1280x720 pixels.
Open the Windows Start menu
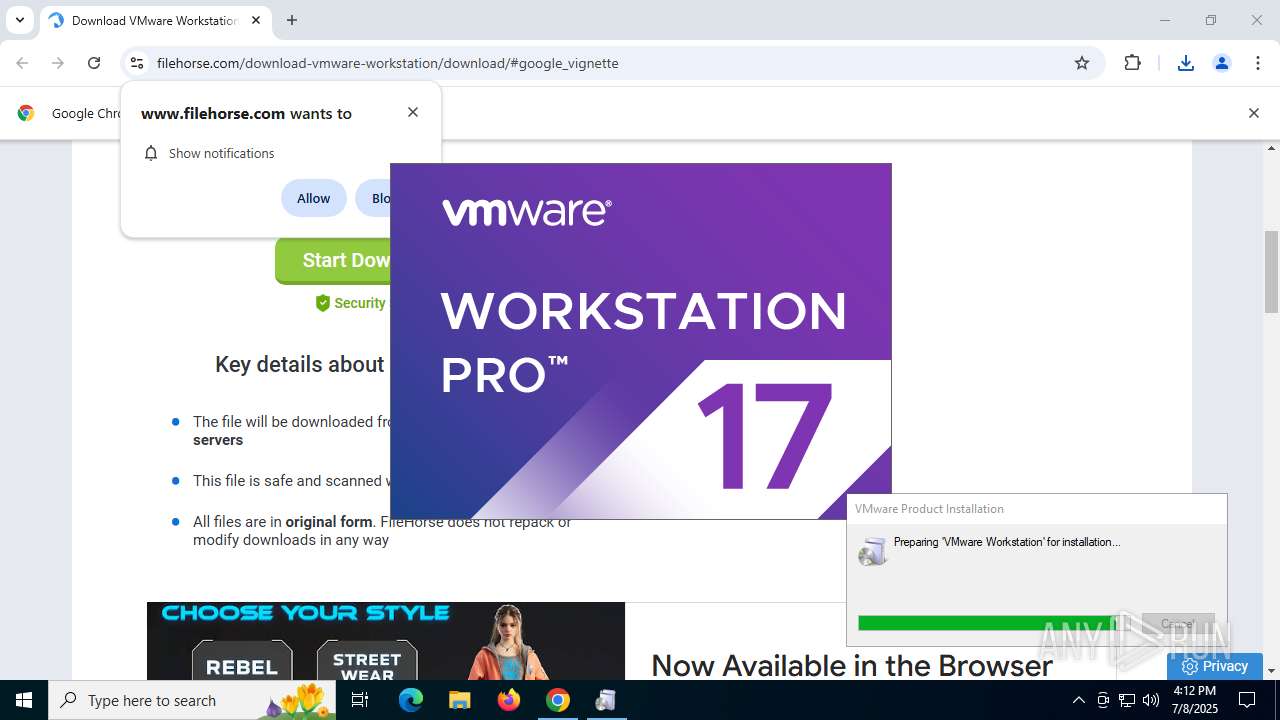[x=24, y=700]
